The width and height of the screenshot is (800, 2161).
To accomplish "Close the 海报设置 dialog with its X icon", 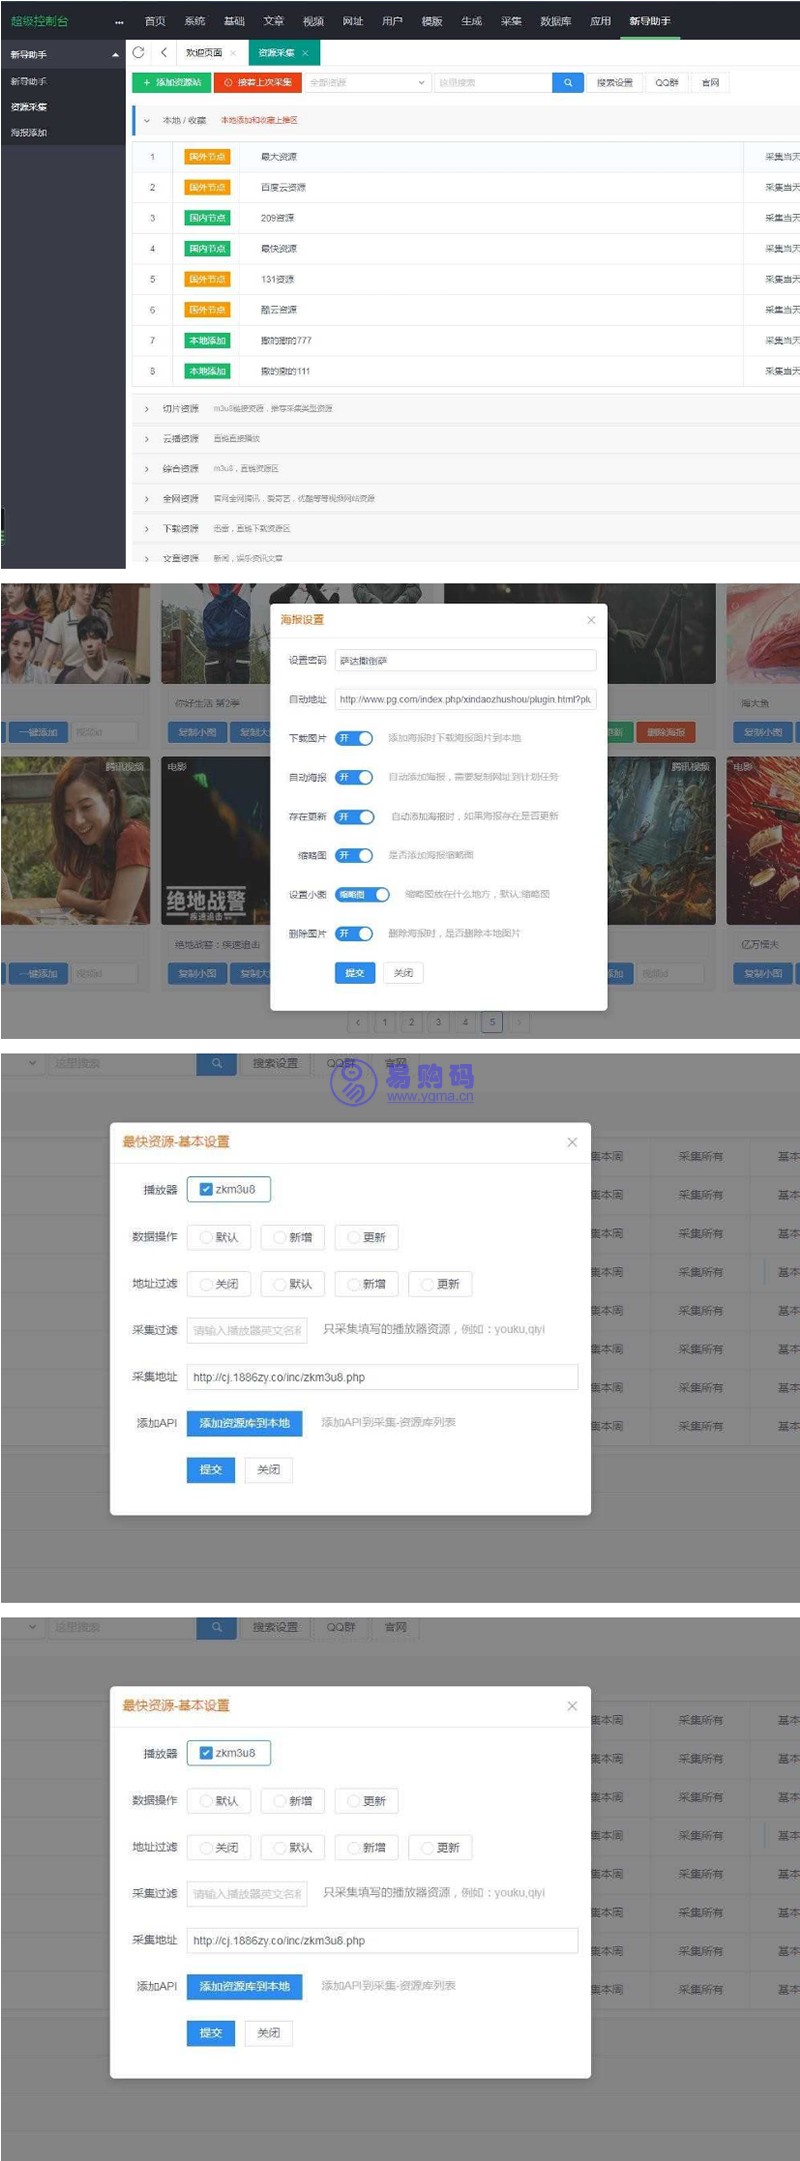I will coord(591,620).
